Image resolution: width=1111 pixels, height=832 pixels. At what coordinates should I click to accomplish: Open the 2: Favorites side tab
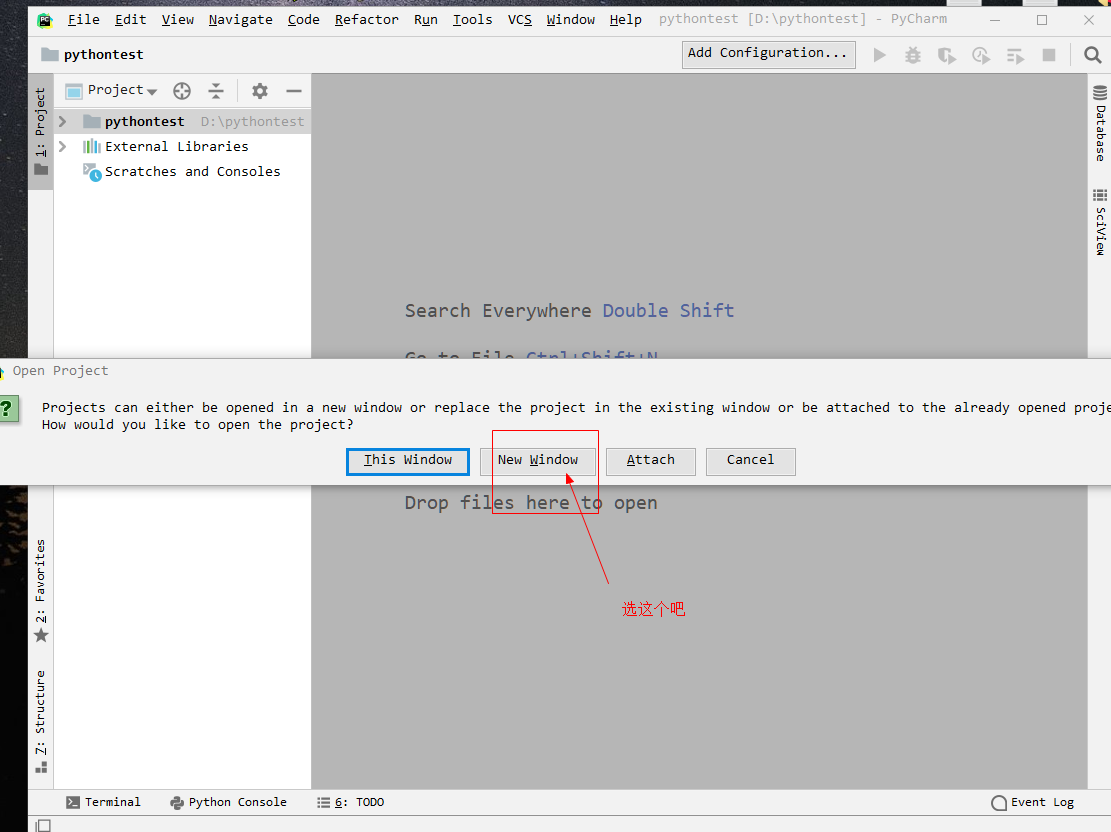point(40,590)
